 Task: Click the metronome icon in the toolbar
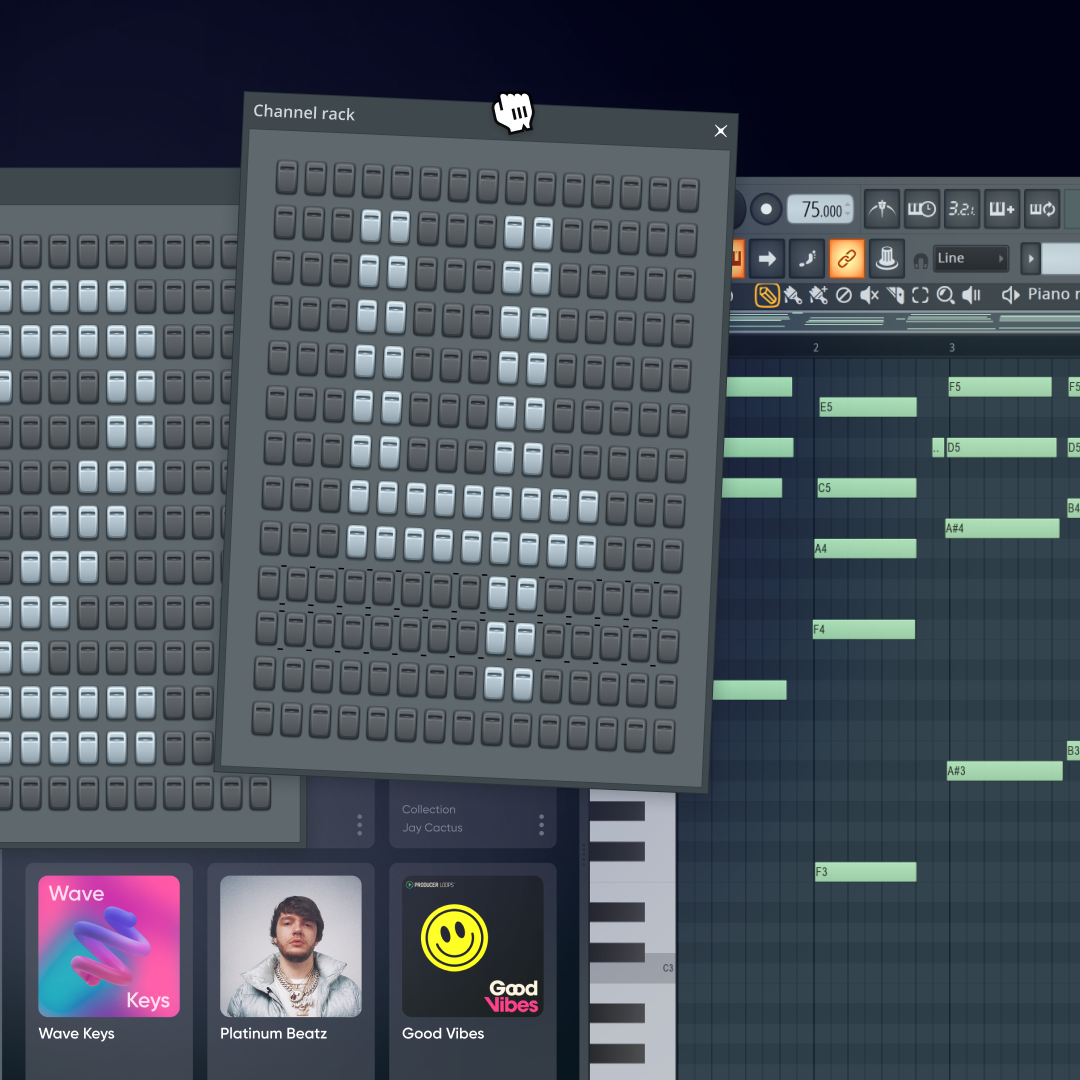(x=881, y=209)
